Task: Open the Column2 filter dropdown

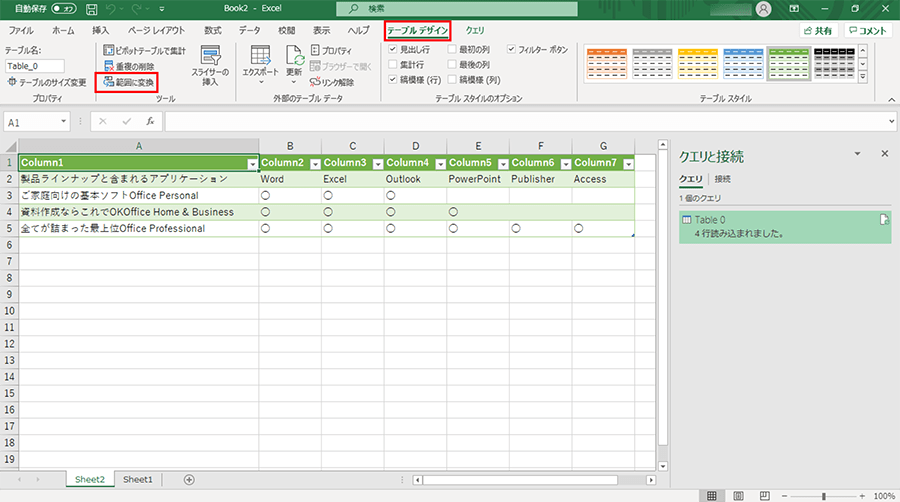Action: (x=315, y=164)
